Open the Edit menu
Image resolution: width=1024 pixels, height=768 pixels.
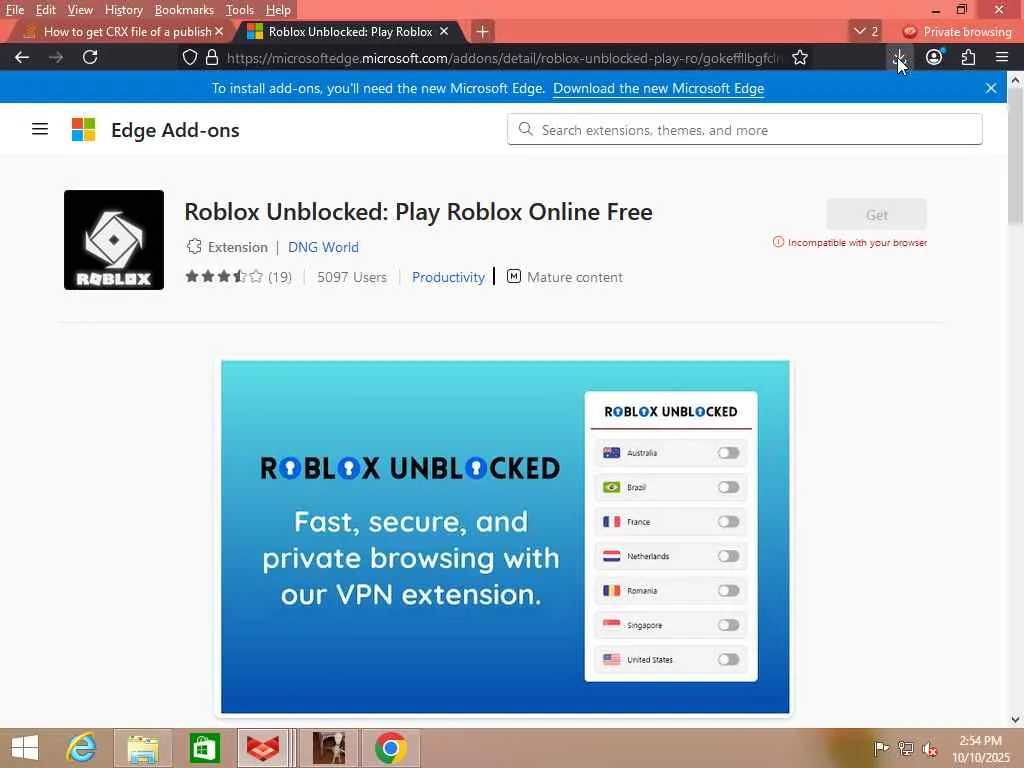pos(46,10)
